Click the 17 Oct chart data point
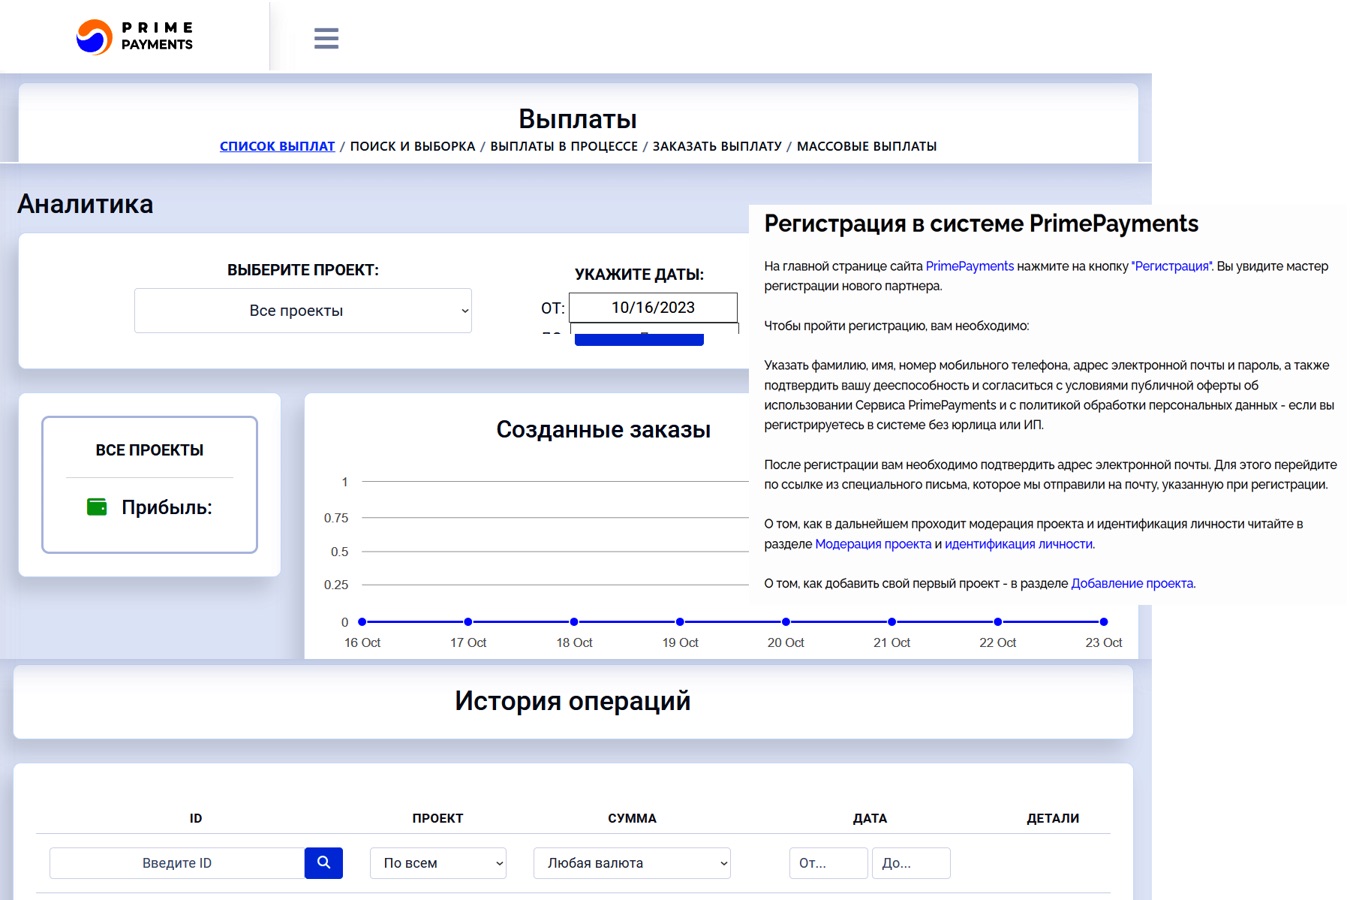This screenshot has width=1350, height=900. click(x=468, y=622)
